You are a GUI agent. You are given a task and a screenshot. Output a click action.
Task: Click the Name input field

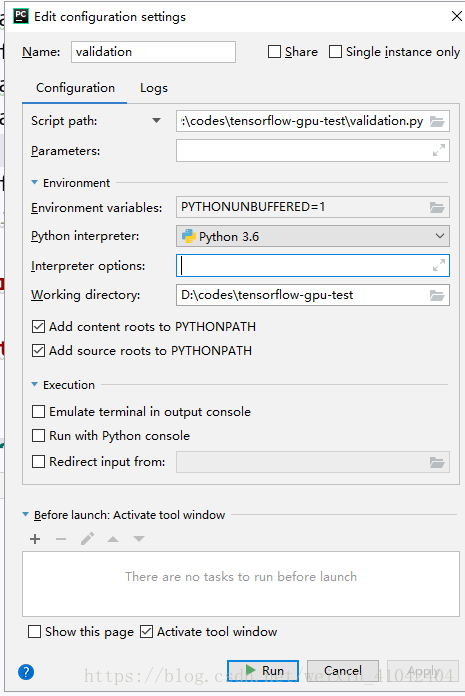[x=153, y=52]
